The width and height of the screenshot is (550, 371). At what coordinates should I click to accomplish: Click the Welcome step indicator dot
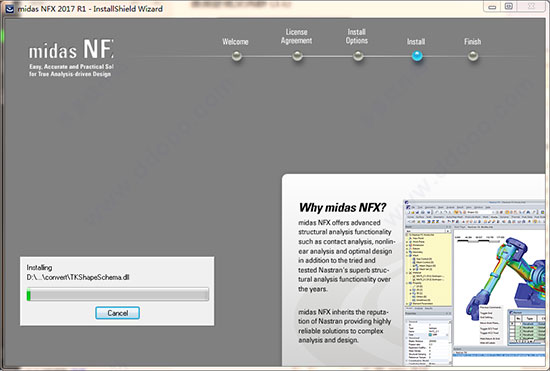click(x=237, y=56)
